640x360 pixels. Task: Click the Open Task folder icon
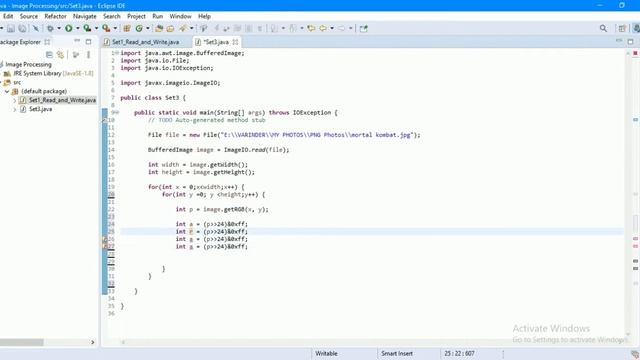[170, 28]
